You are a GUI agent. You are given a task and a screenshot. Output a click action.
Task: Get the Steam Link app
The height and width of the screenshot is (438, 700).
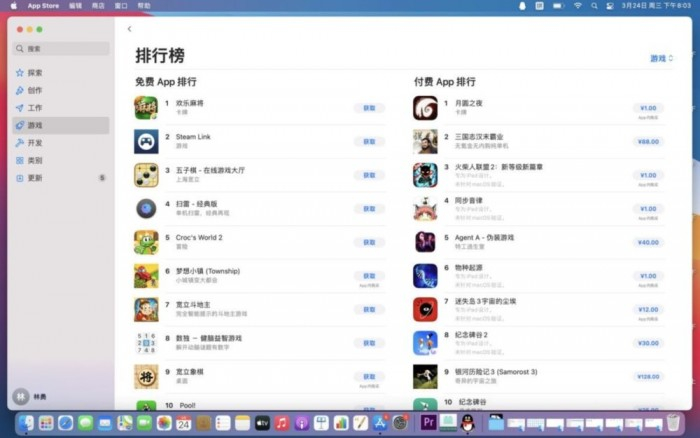pyautogui.click(x=369, y=142)
